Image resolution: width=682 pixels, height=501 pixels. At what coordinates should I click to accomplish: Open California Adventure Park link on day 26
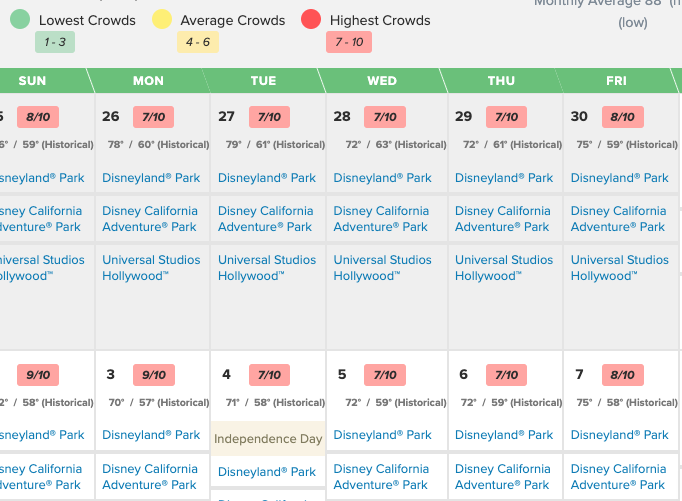click(x=150, y=219)
